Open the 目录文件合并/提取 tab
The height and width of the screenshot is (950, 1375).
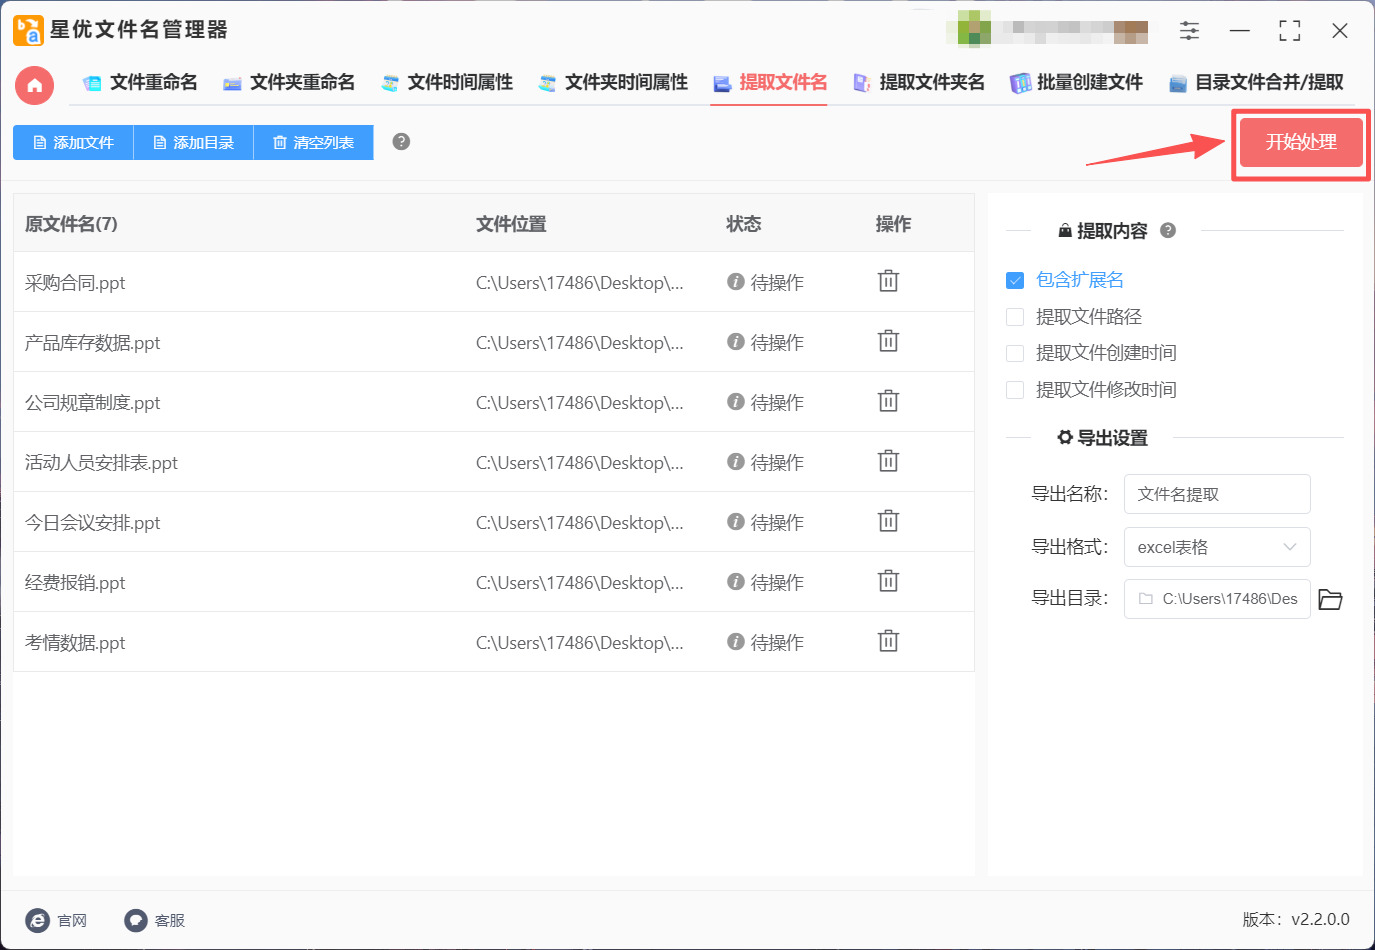pyautogui.click(x=1256, y=82)
